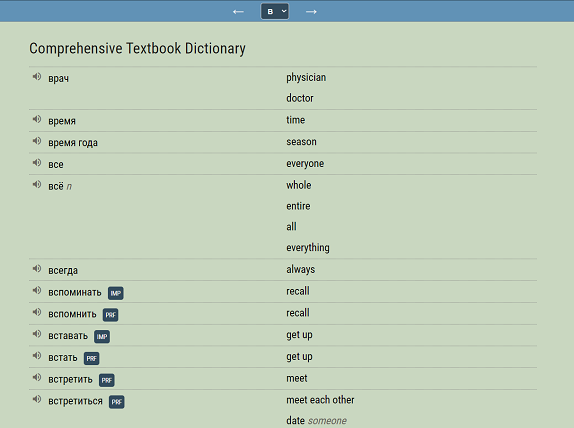Click the translation 'everyone'
Screen dimensions: 574x428
tap(305, 164)
